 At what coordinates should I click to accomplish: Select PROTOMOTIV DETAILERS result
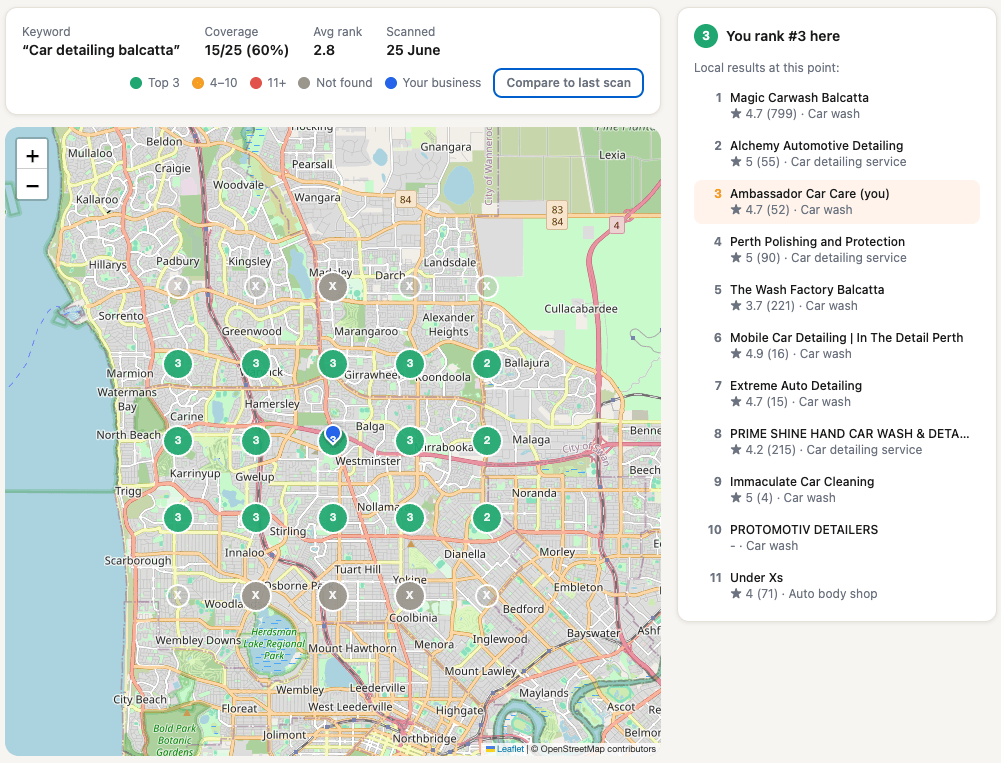pyautogui.click(x=837, y=538)
